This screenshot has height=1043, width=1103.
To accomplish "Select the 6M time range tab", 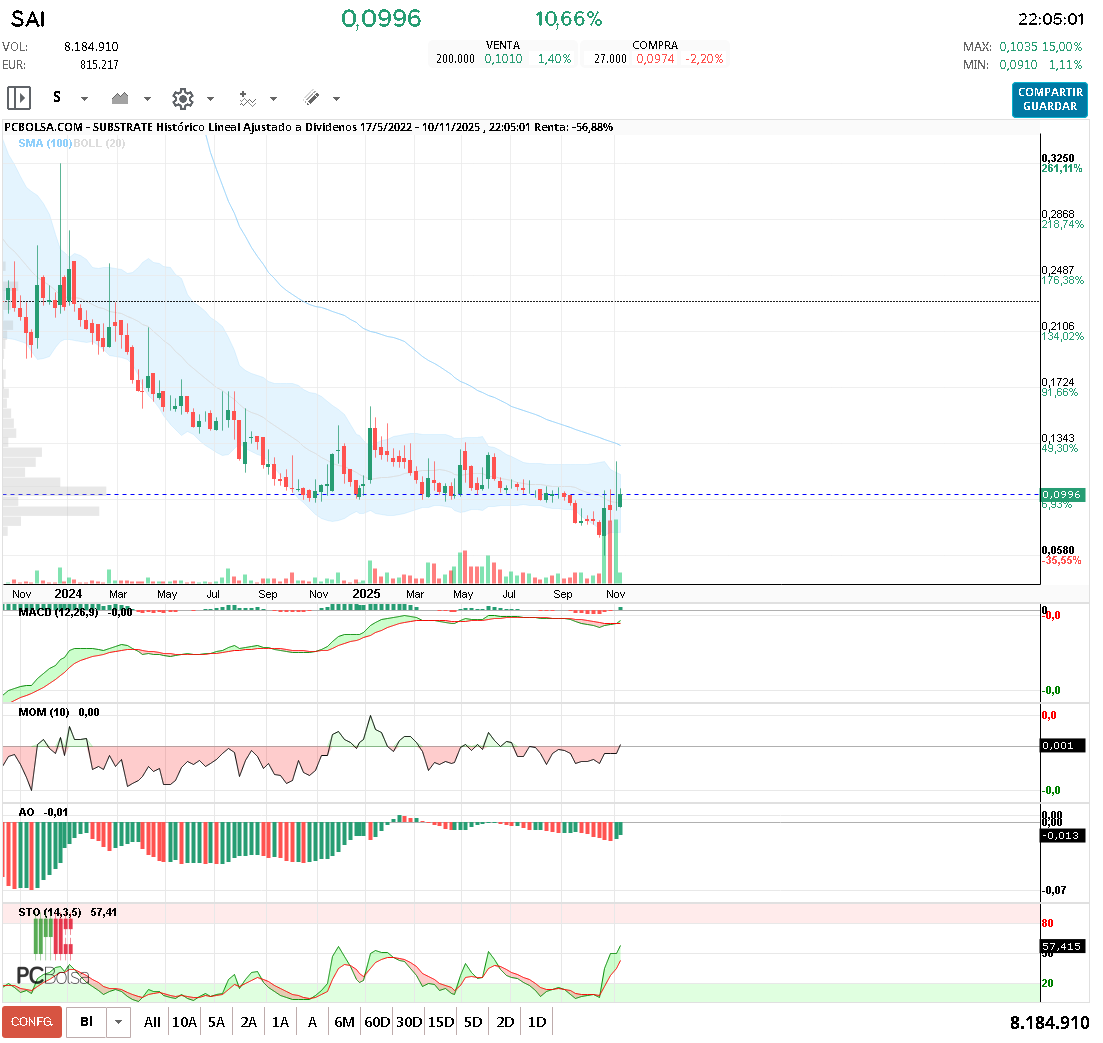I will coord(344,1022).
